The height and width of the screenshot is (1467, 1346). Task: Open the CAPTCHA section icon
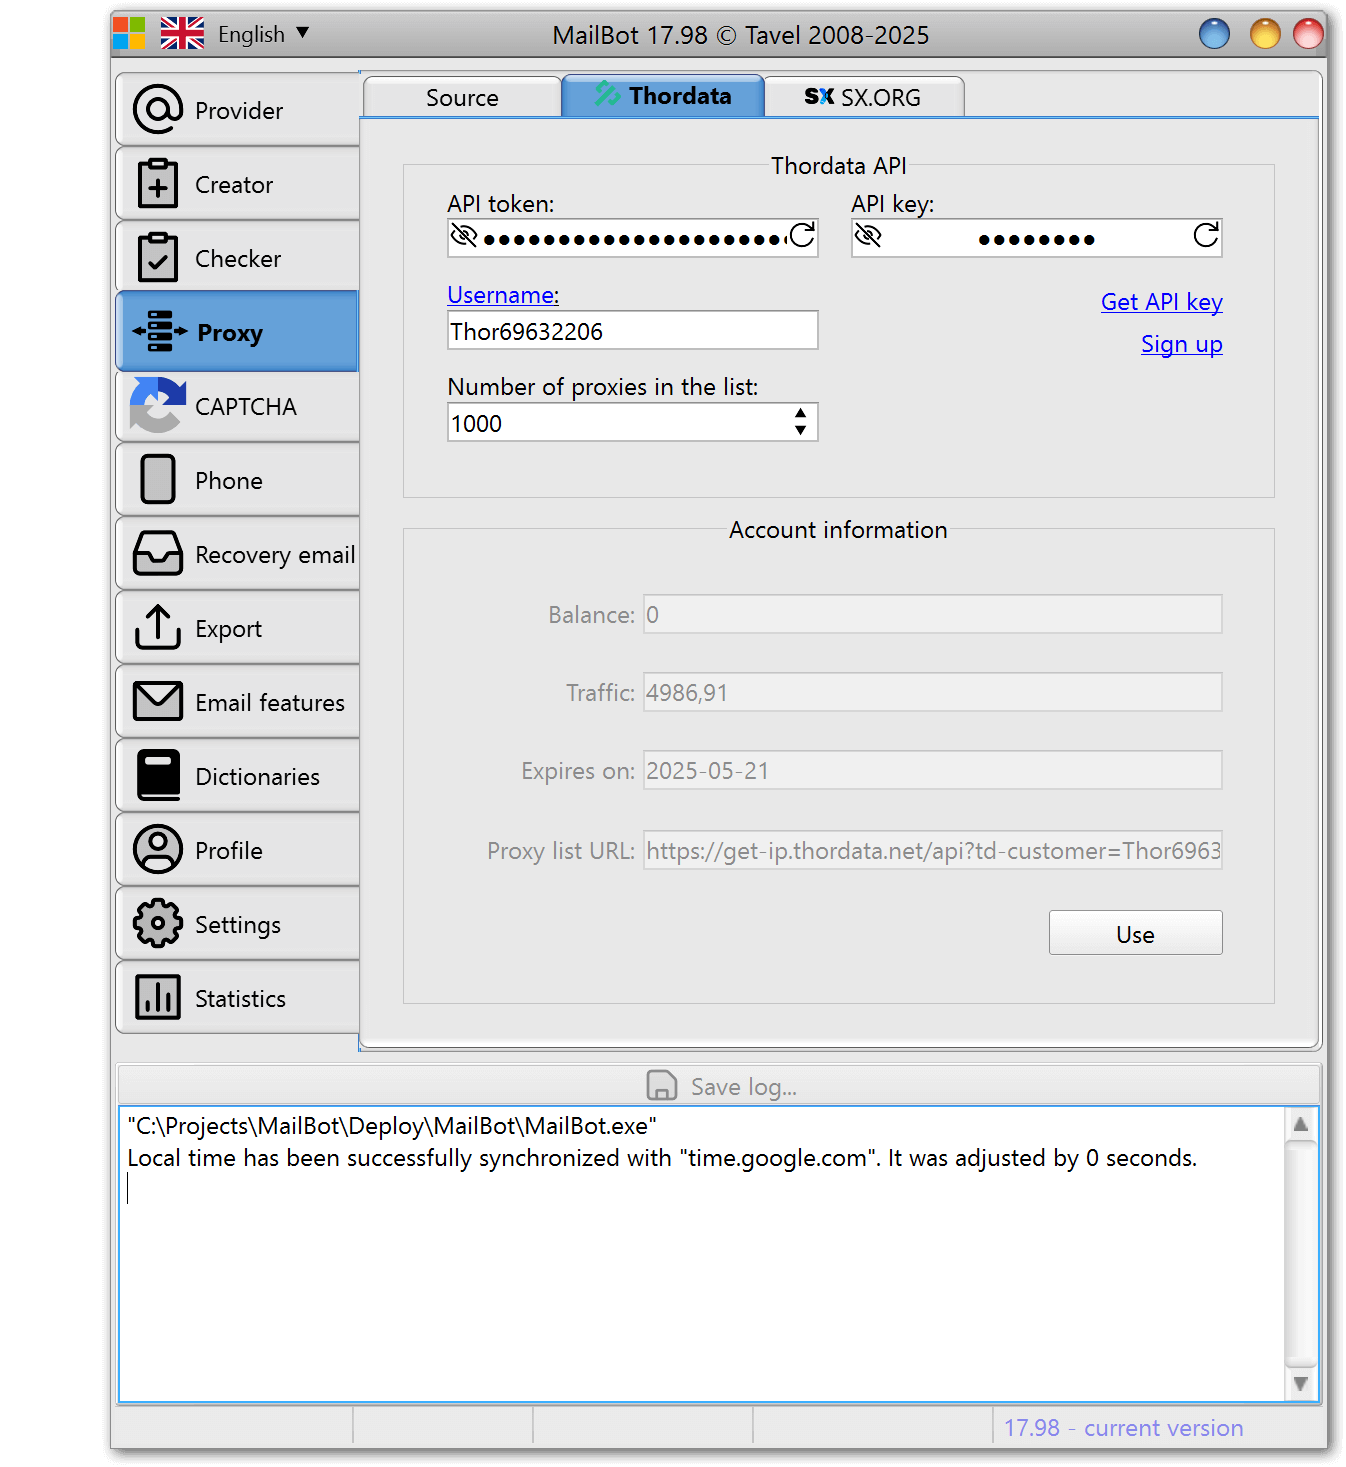pos(158,405)
